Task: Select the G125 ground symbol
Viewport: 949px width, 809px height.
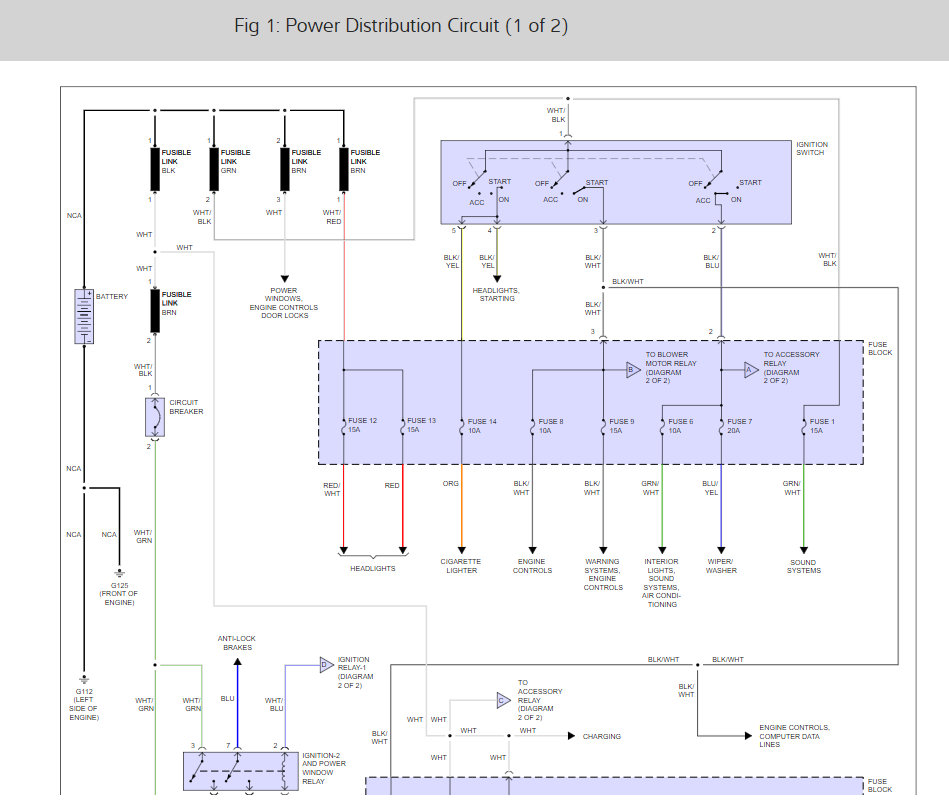Action: click(119, 572)
